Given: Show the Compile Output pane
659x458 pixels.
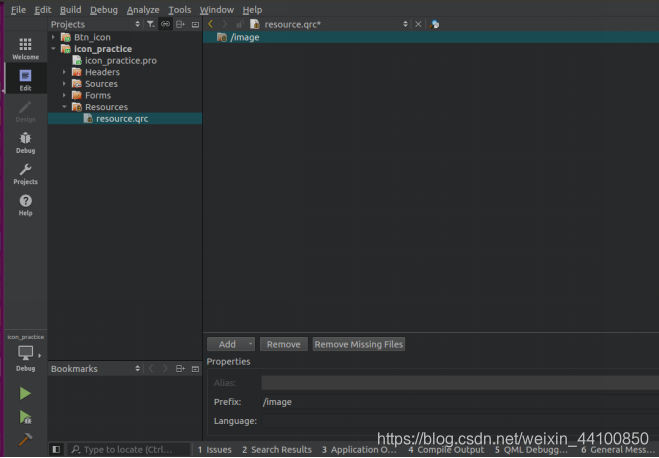Looking at the screenshot, I should 446,450.
